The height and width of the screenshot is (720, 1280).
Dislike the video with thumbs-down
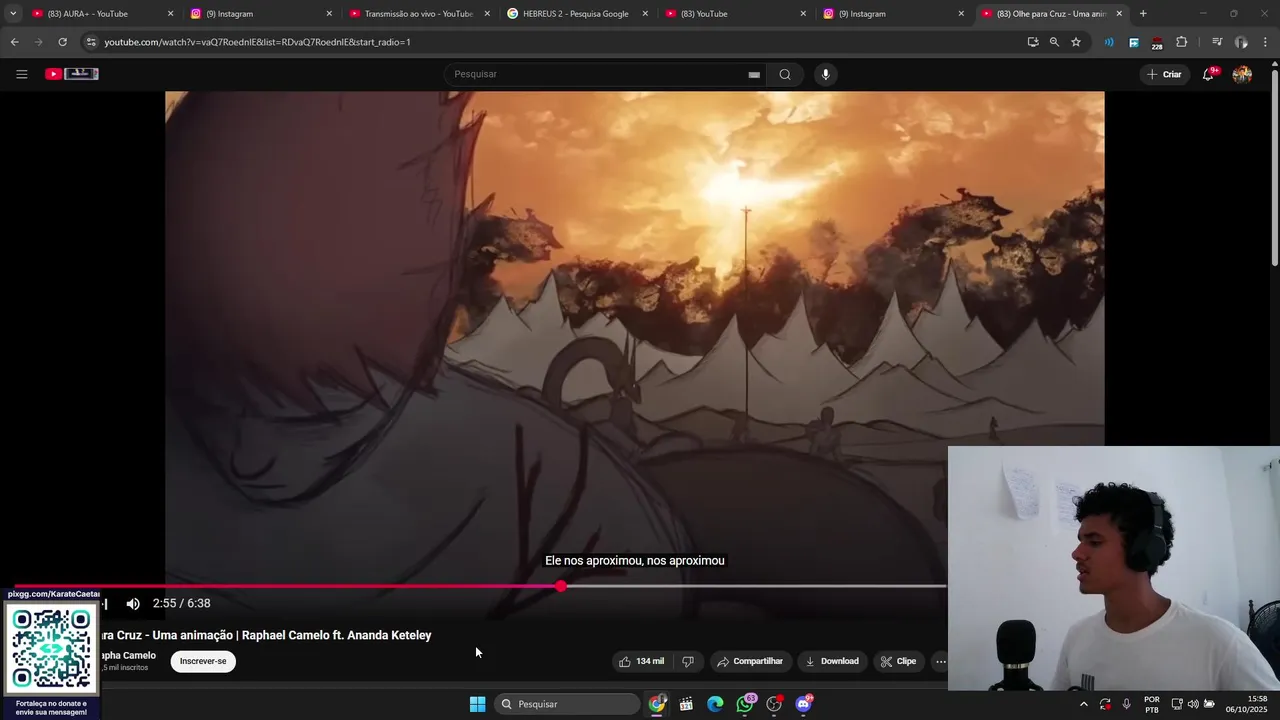688,661
